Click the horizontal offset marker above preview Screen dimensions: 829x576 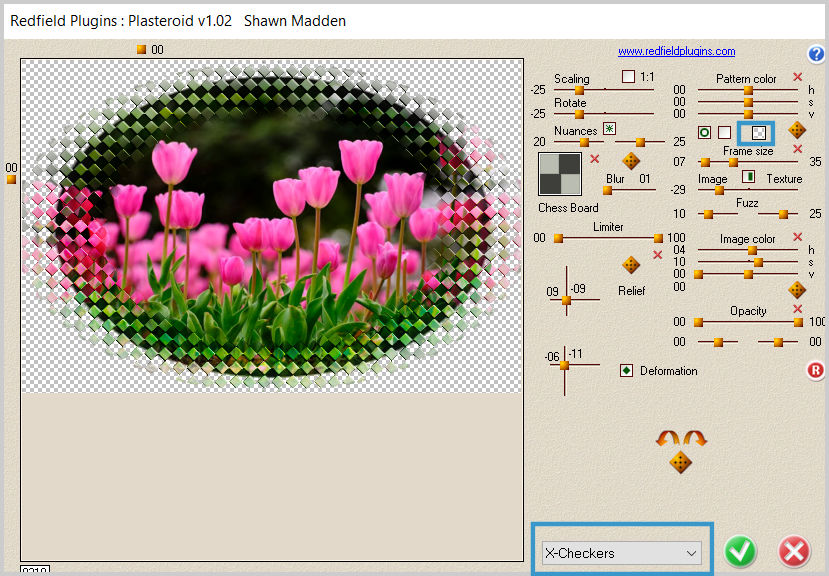(x=141, y=49)
